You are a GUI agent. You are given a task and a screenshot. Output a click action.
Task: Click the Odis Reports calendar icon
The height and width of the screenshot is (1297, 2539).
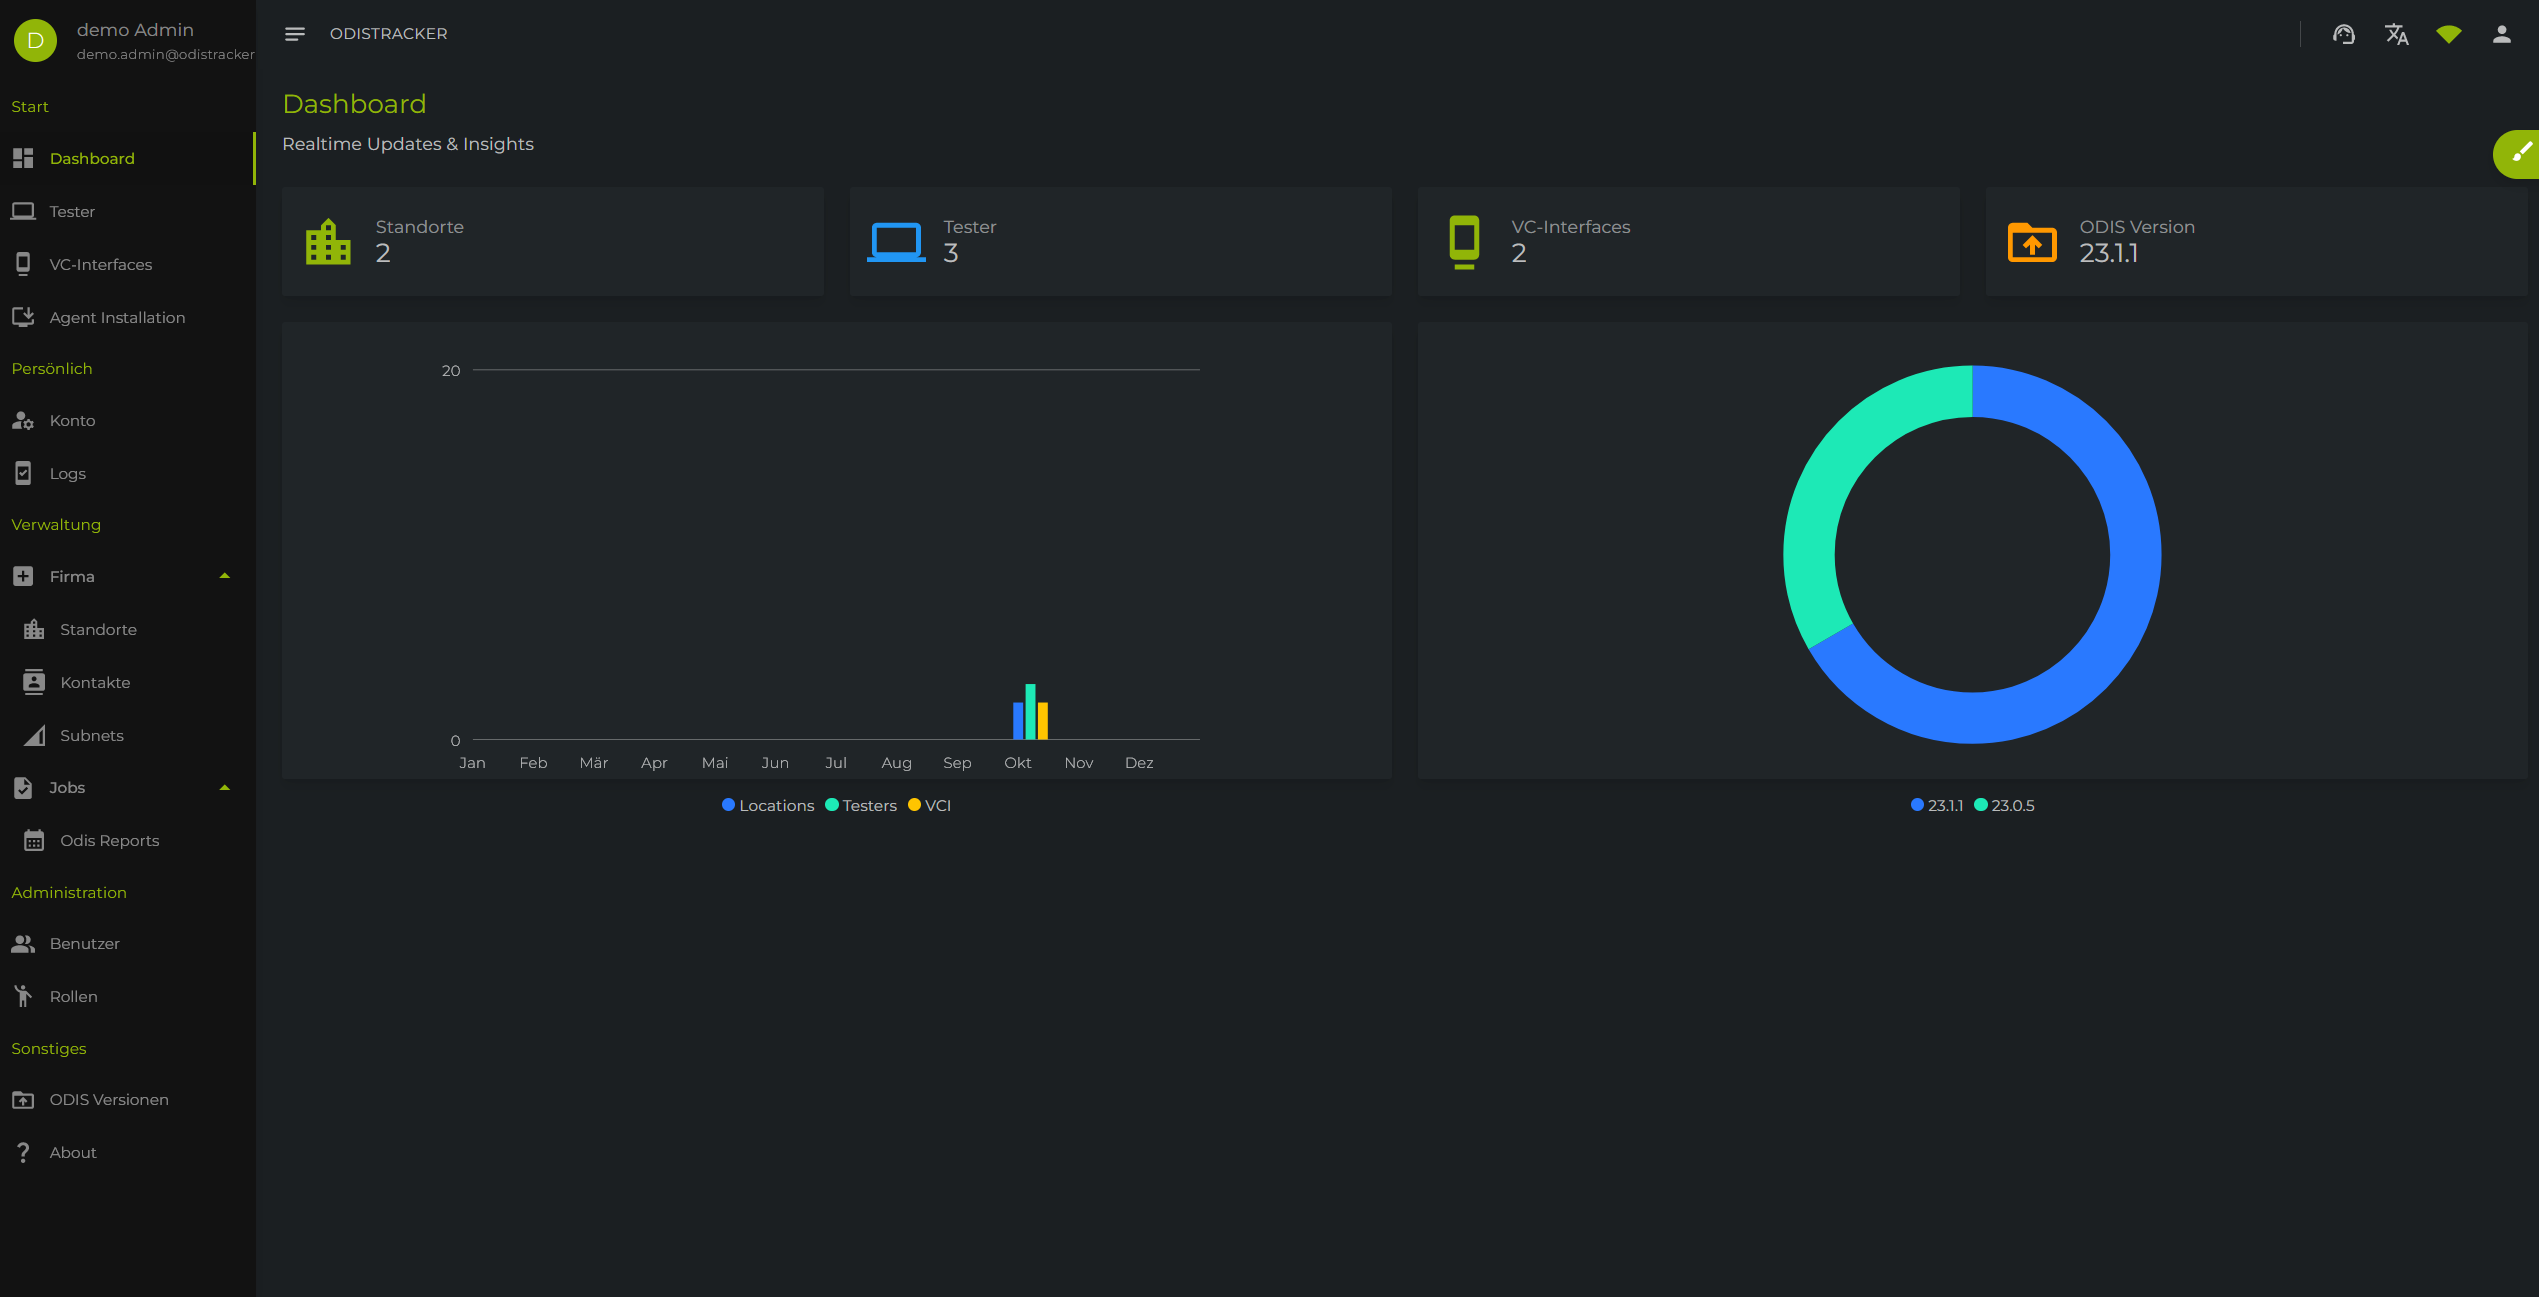click(34, 840)
